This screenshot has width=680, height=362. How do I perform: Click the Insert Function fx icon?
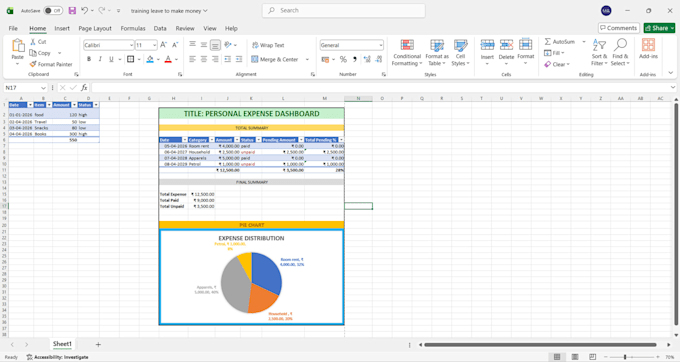[x=84, y=88]
